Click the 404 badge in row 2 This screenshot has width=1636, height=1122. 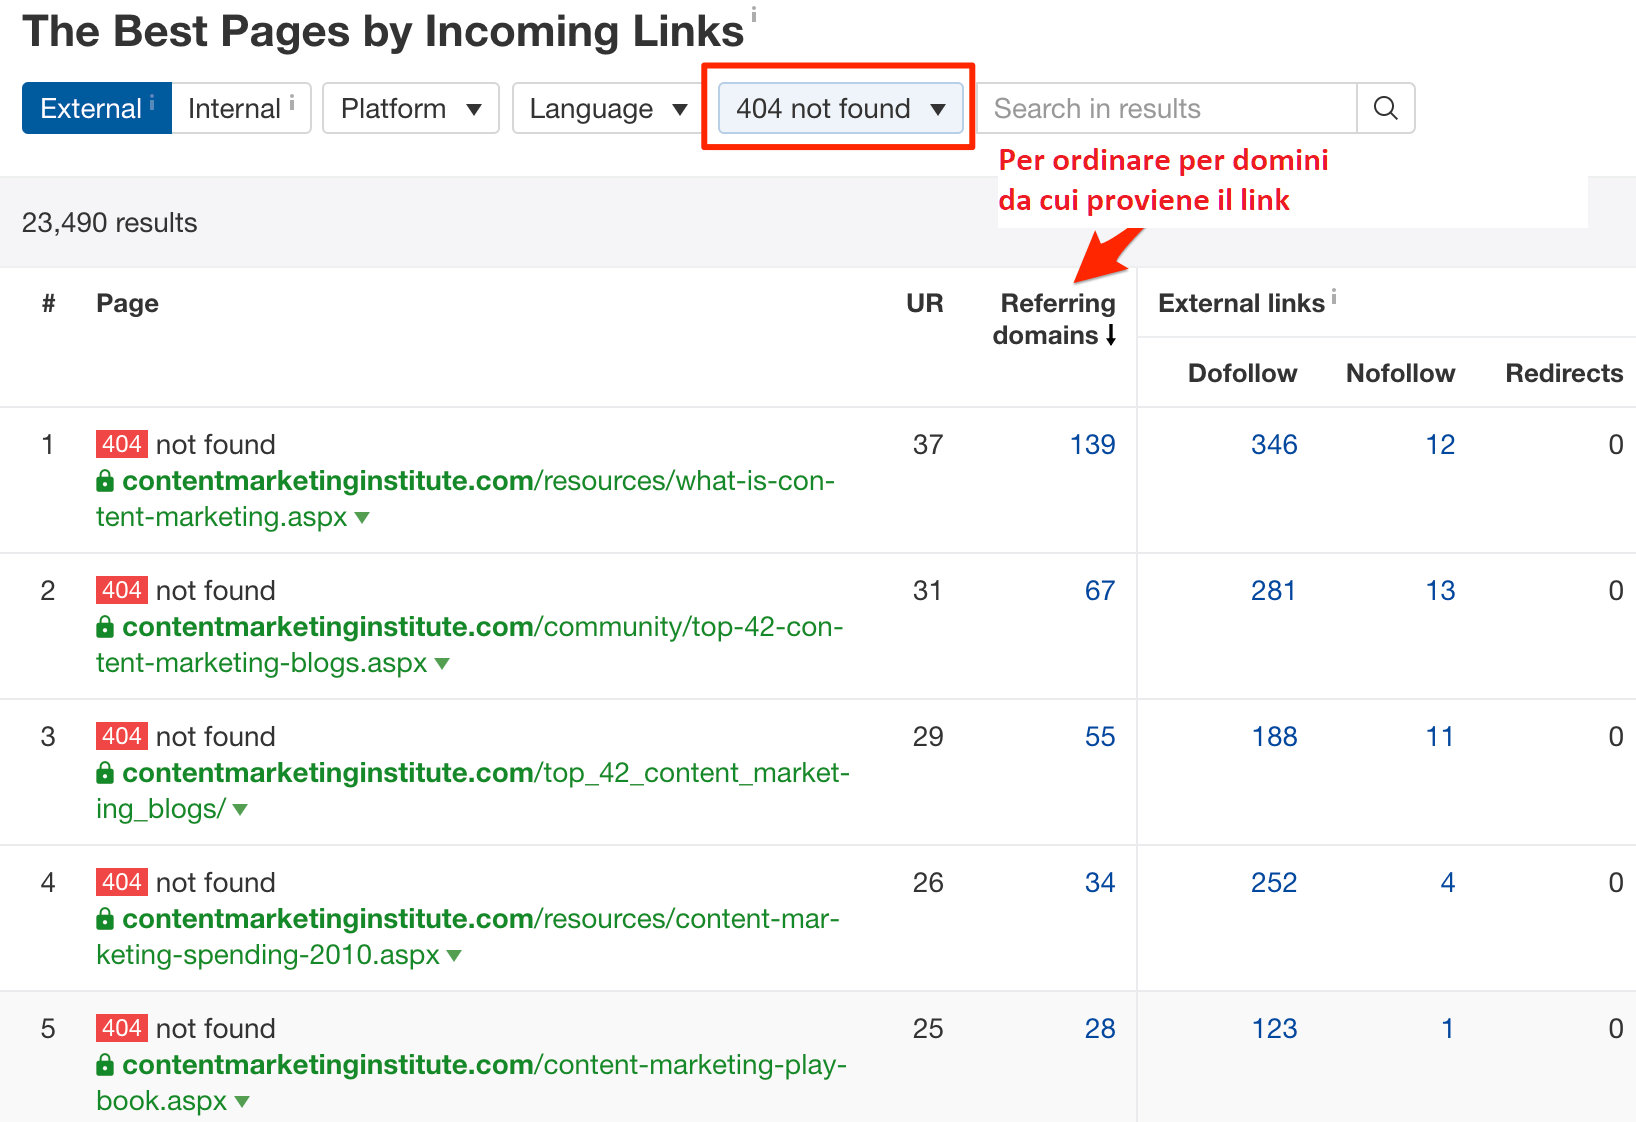[x=122, y=590]
